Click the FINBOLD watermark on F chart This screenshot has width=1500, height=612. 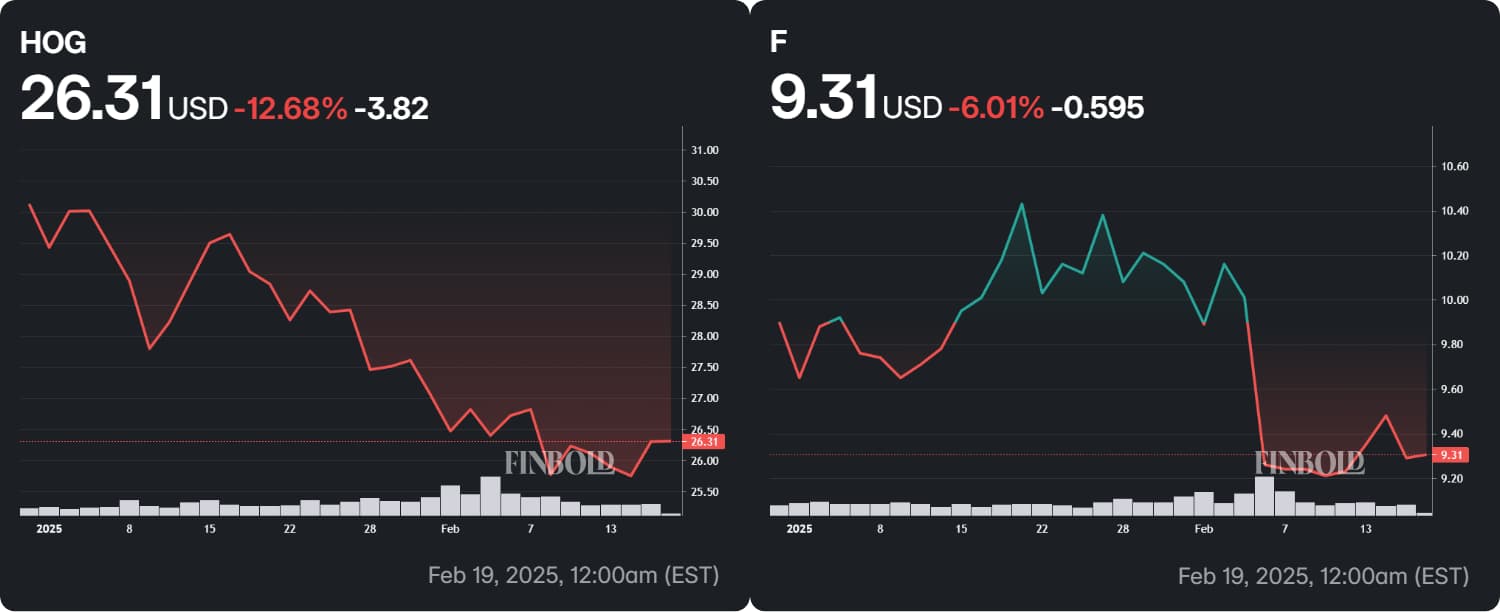click(1309, 462)
